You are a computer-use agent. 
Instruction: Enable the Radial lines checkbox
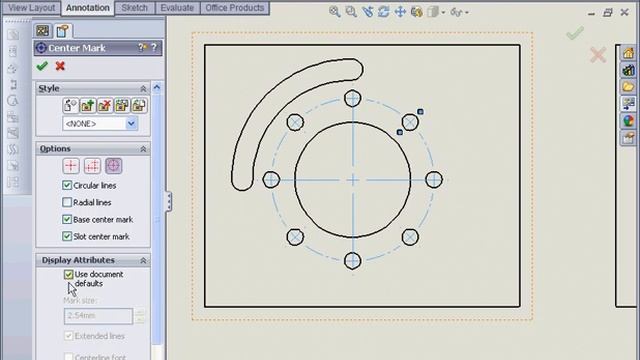point(67,202)
